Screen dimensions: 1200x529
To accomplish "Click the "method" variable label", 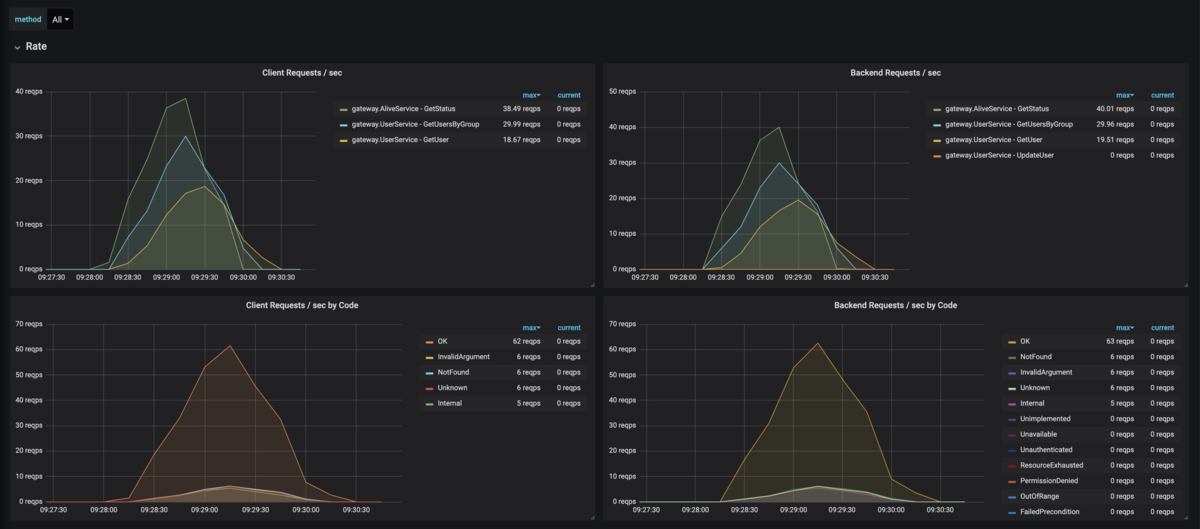I will click(x=28, y=19).
